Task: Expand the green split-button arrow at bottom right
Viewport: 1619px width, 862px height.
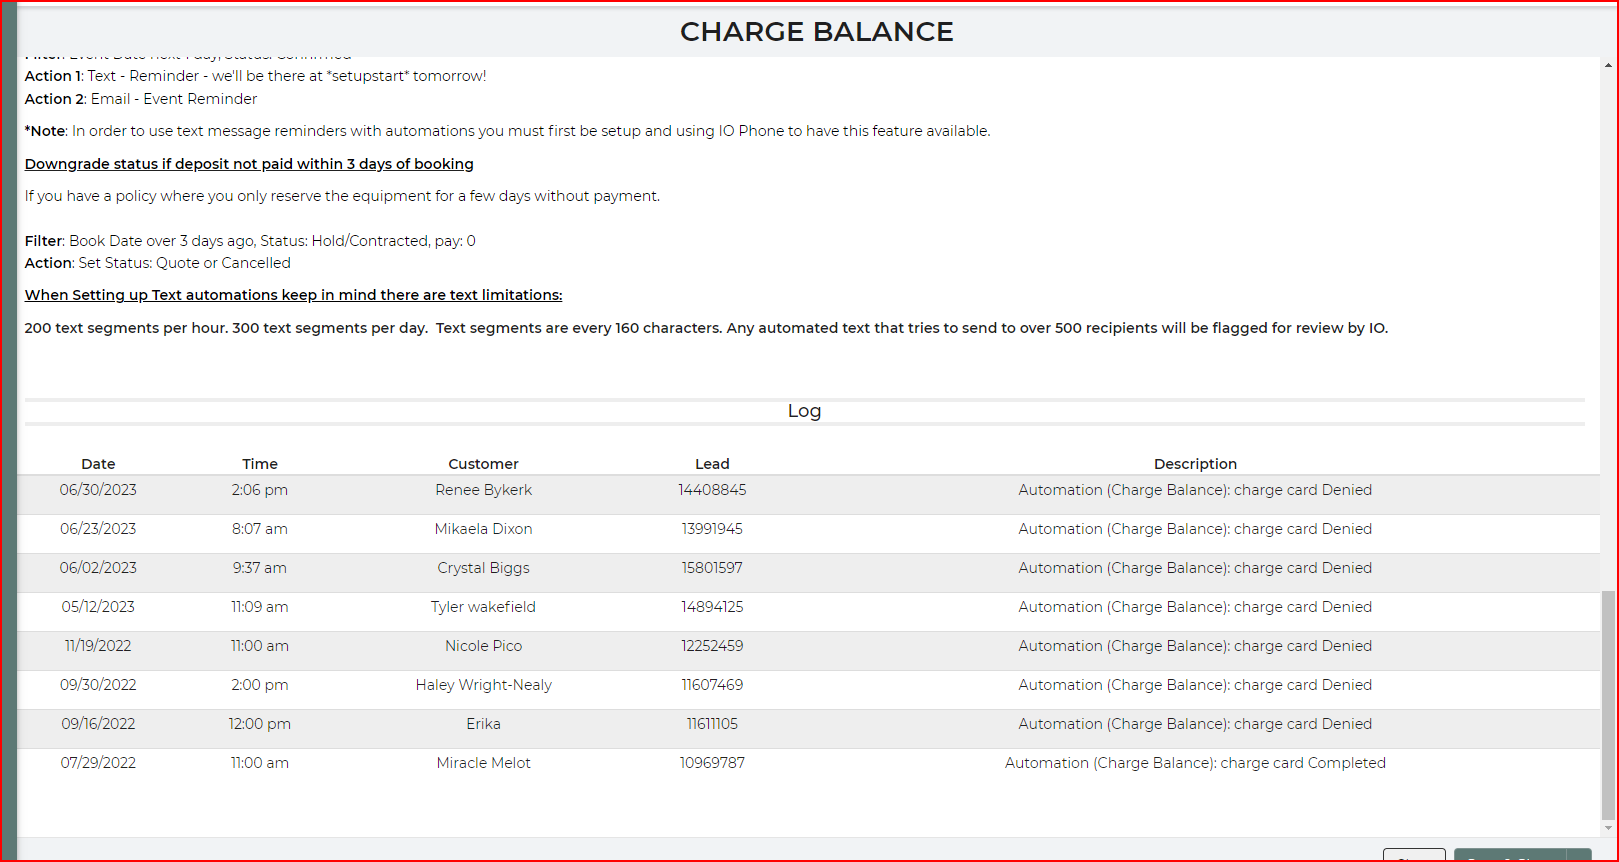Action: (x=1579, y=855)
